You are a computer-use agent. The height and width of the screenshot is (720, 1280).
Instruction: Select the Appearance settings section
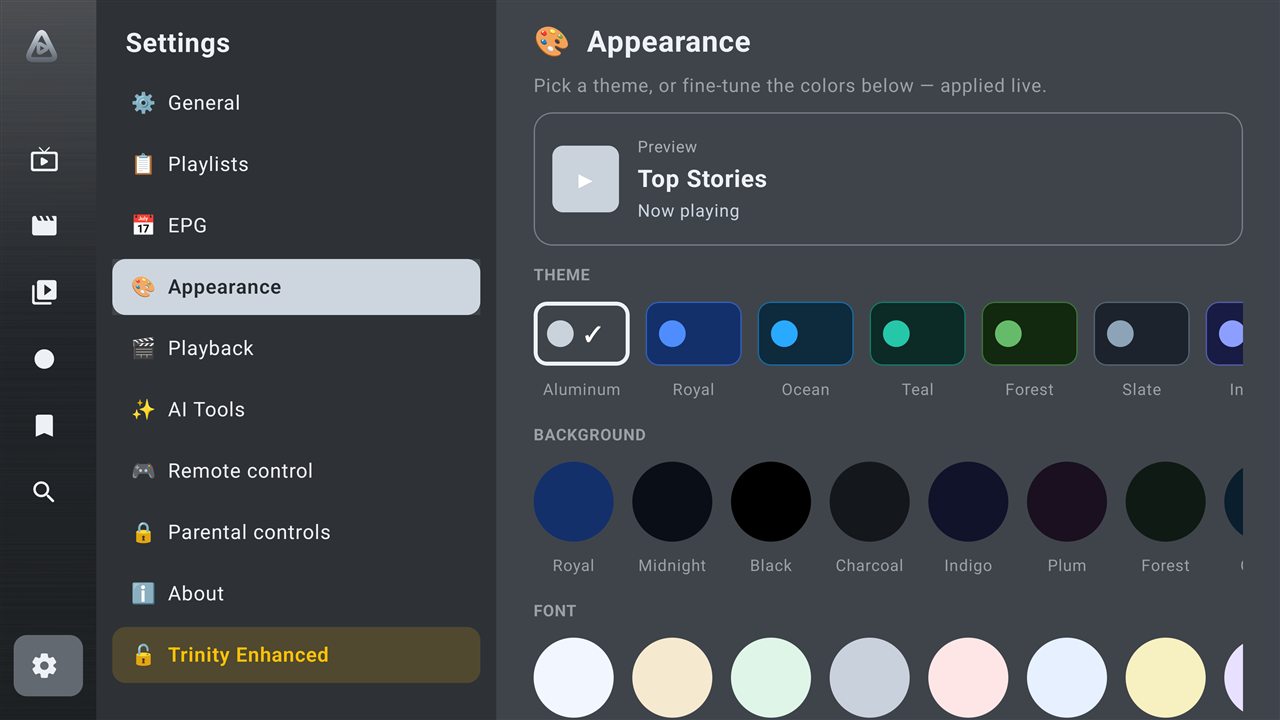(x=296, y=287)
